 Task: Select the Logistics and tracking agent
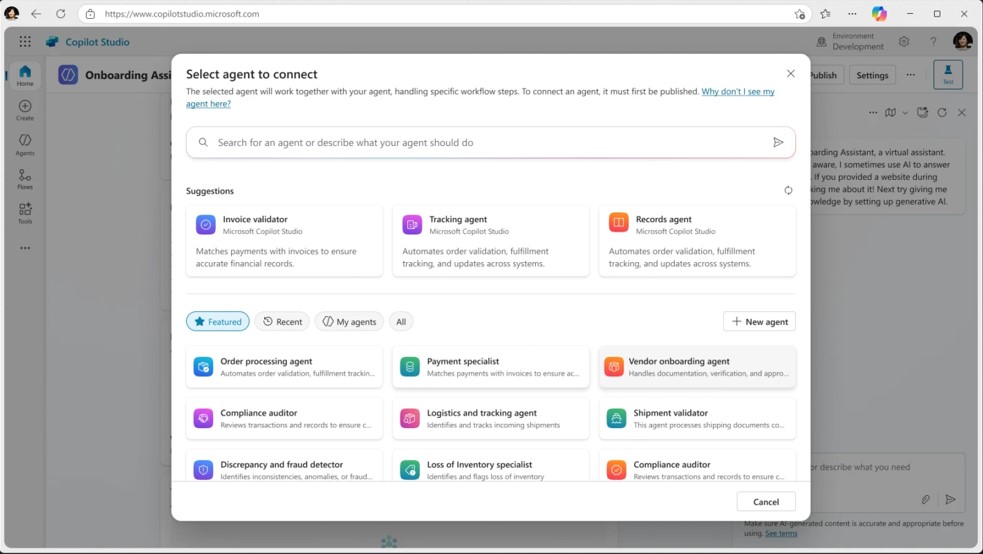coord(491,418)
